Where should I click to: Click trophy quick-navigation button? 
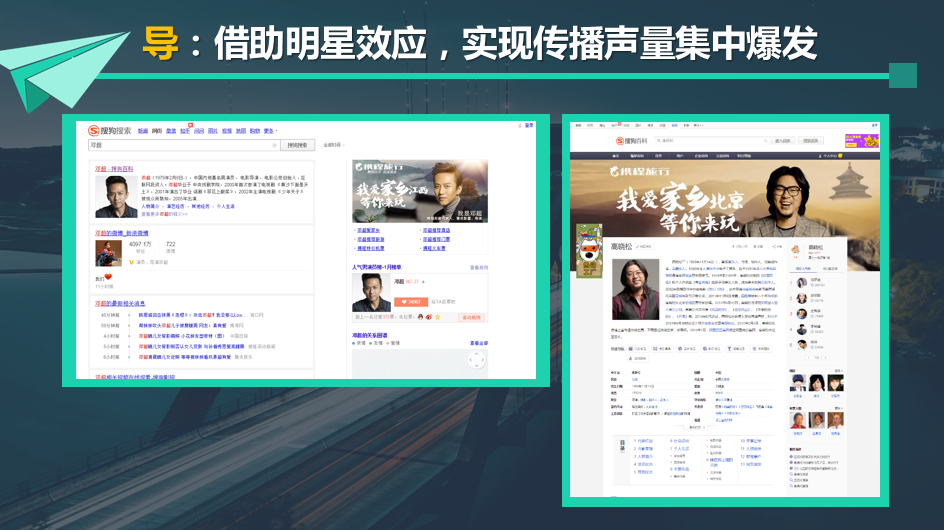pos(736,349)
